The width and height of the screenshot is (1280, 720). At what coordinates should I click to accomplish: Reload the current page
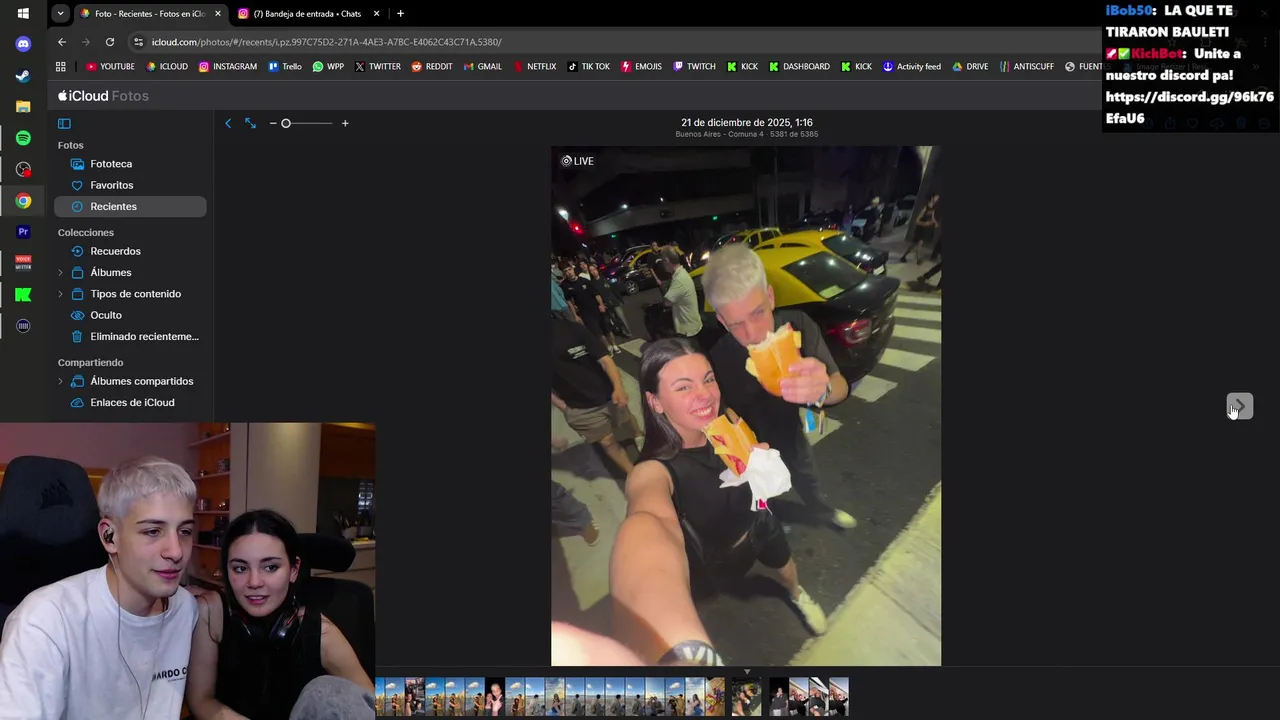click(110, 42)
